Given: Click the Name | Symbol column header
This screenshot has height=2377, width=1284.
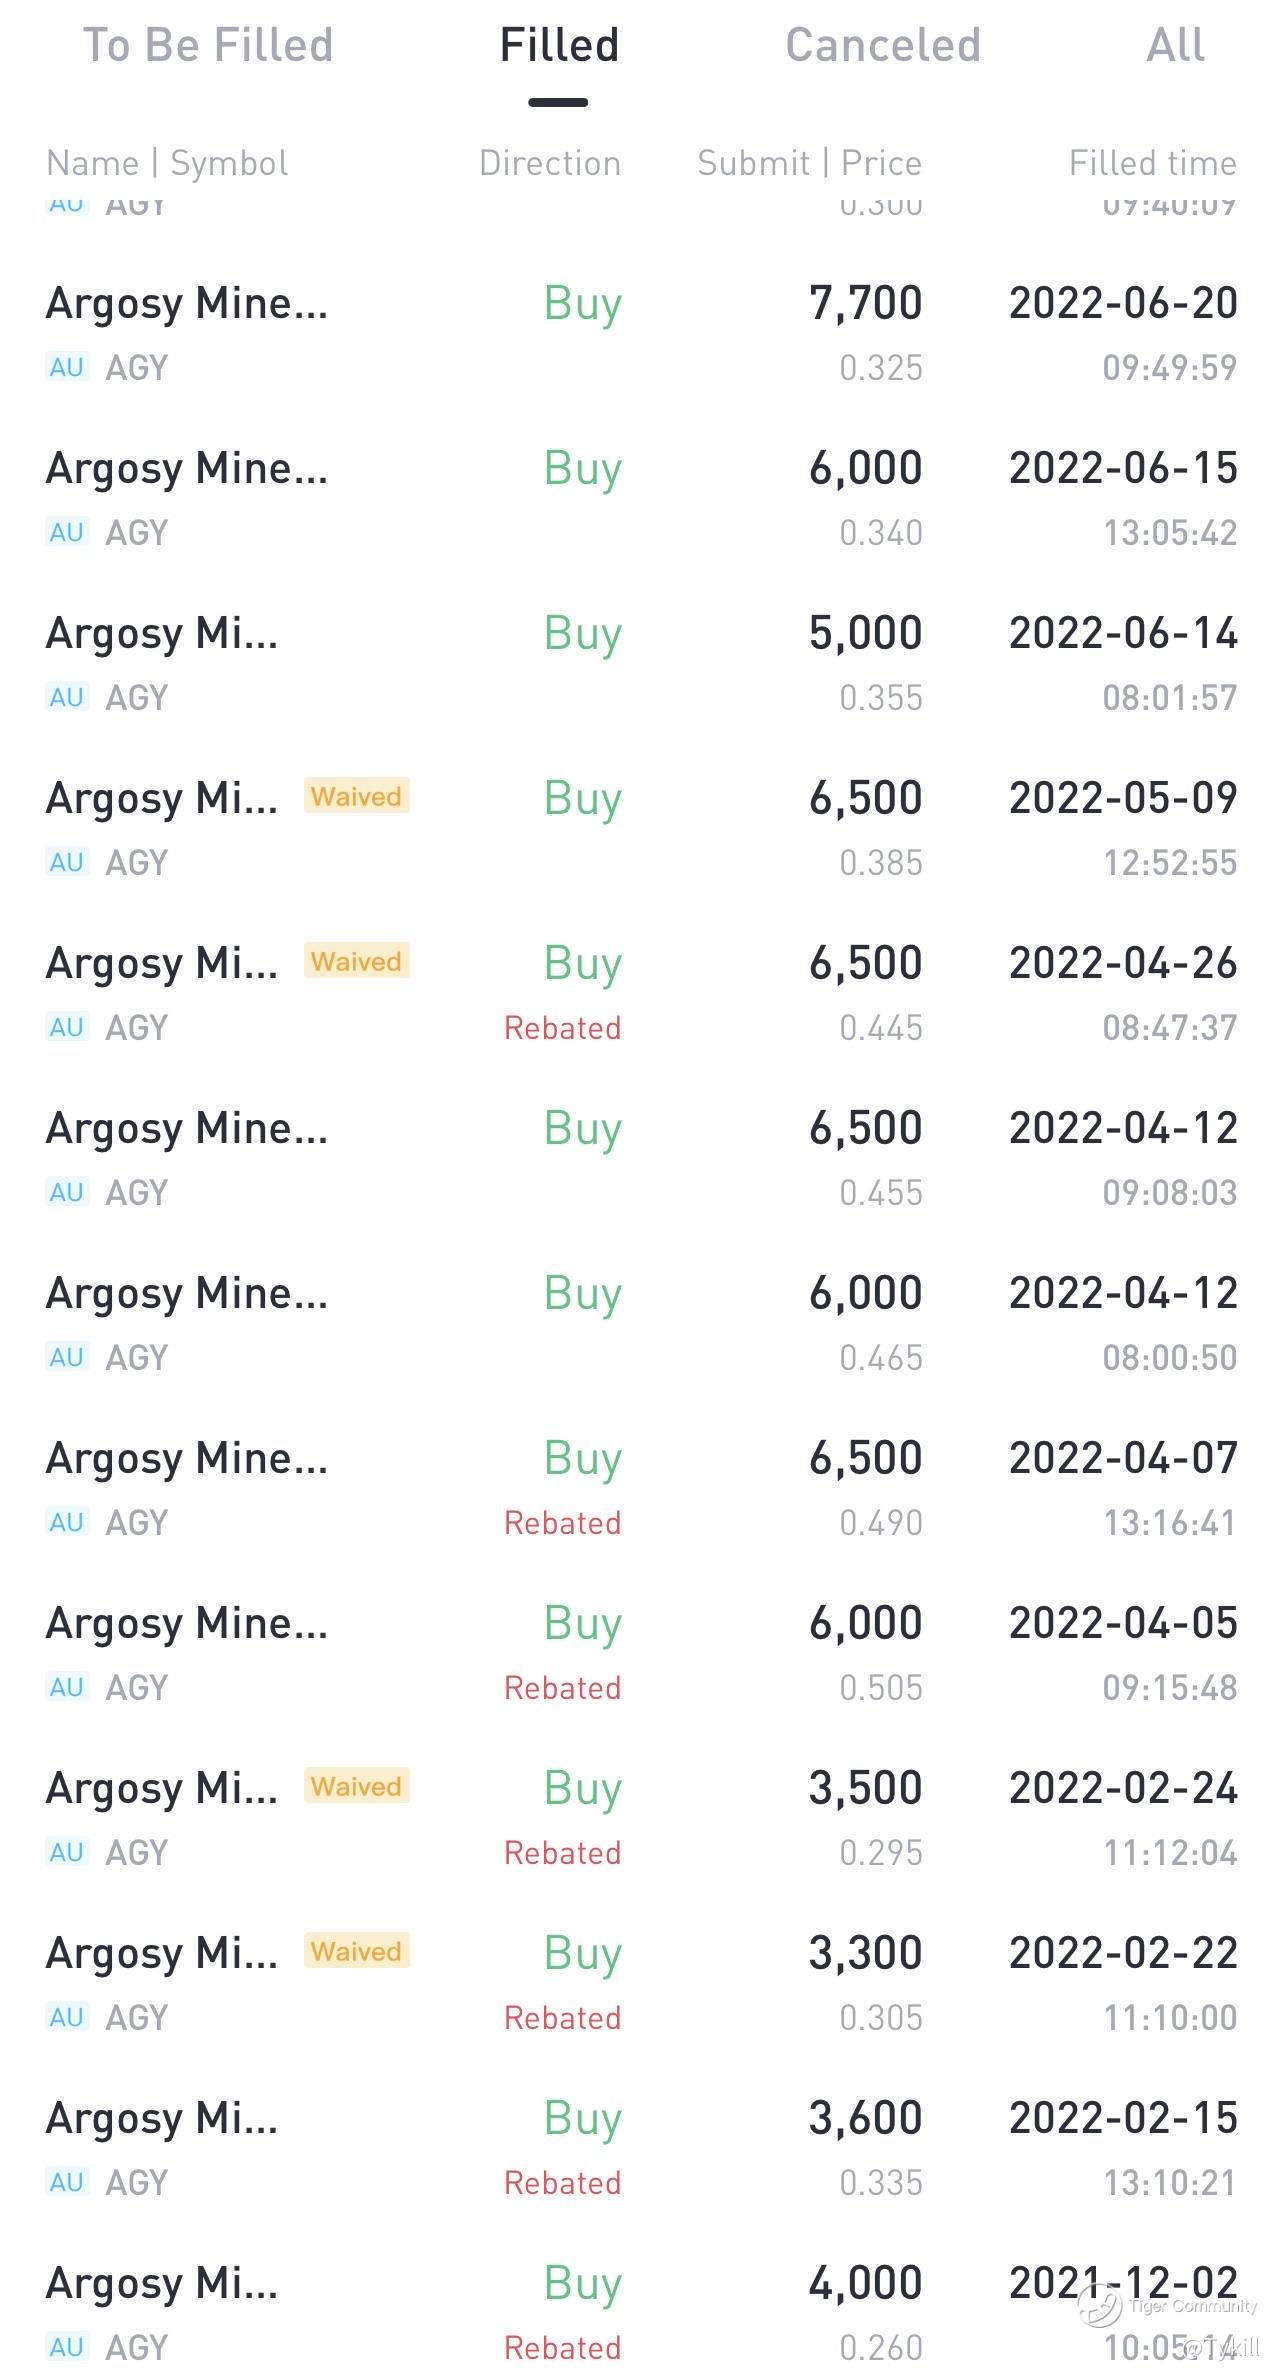Looking at the screenshot, I should pyautogui.click(x=167, y=163).
